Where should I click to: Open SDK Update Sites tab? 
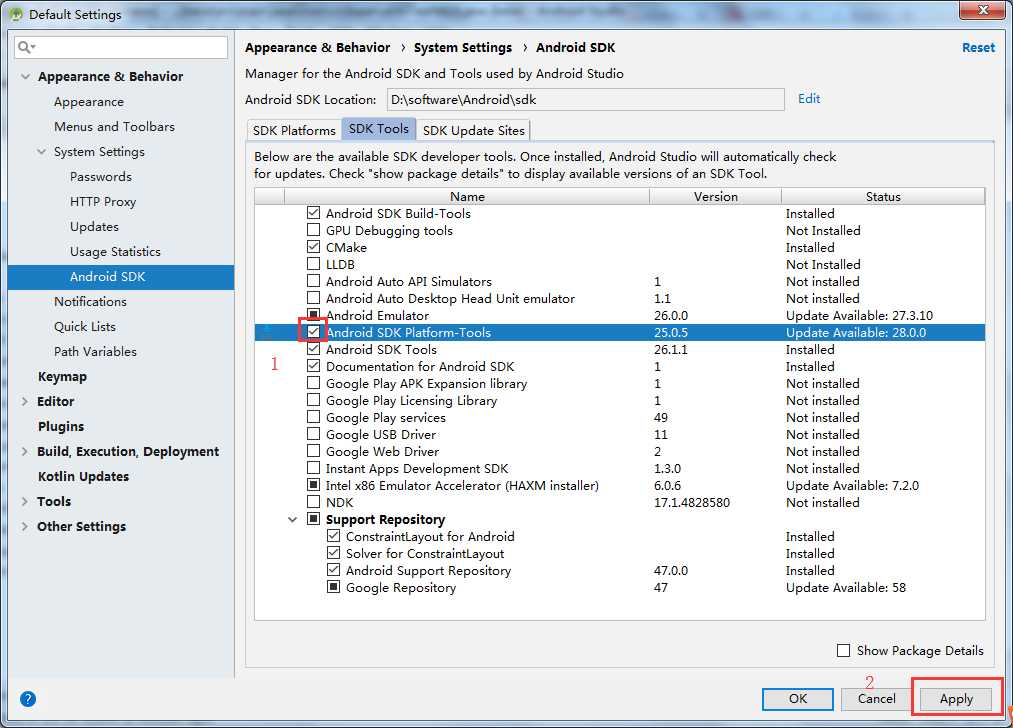point(474,130)
